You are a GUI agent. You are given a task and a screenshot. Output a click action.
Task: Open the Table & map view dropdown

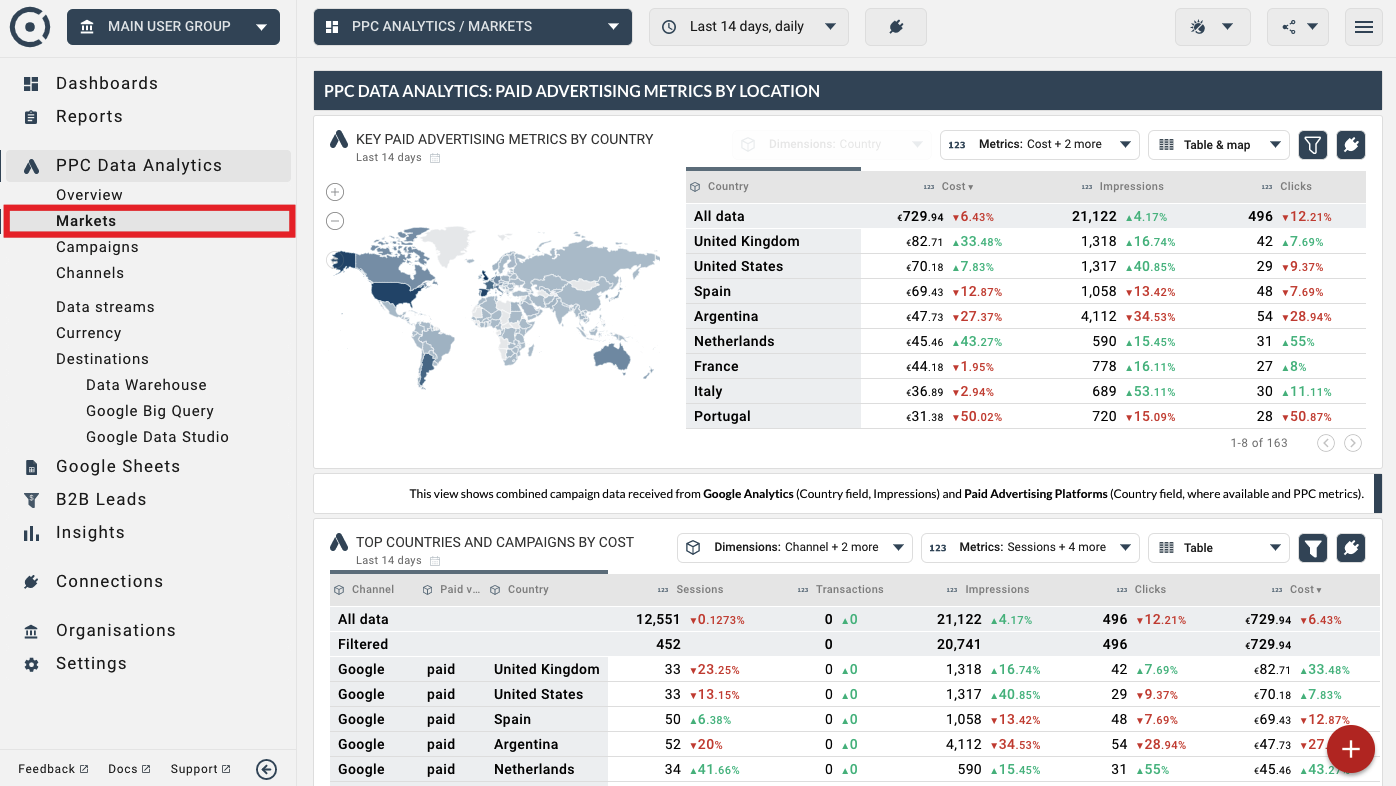pyautogui.click(x=1218, y=145)
